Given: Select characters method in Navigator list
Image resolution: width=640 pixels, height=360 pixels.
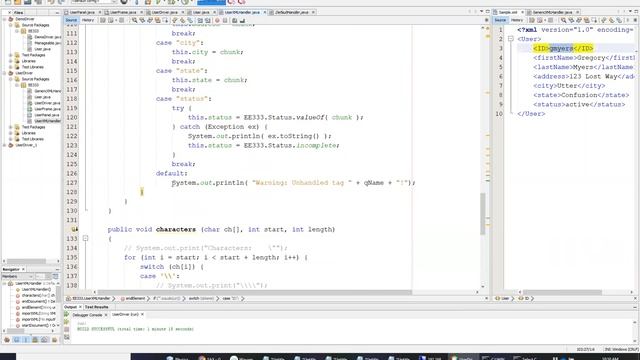Looking at the screenshot, I should 38,295.
